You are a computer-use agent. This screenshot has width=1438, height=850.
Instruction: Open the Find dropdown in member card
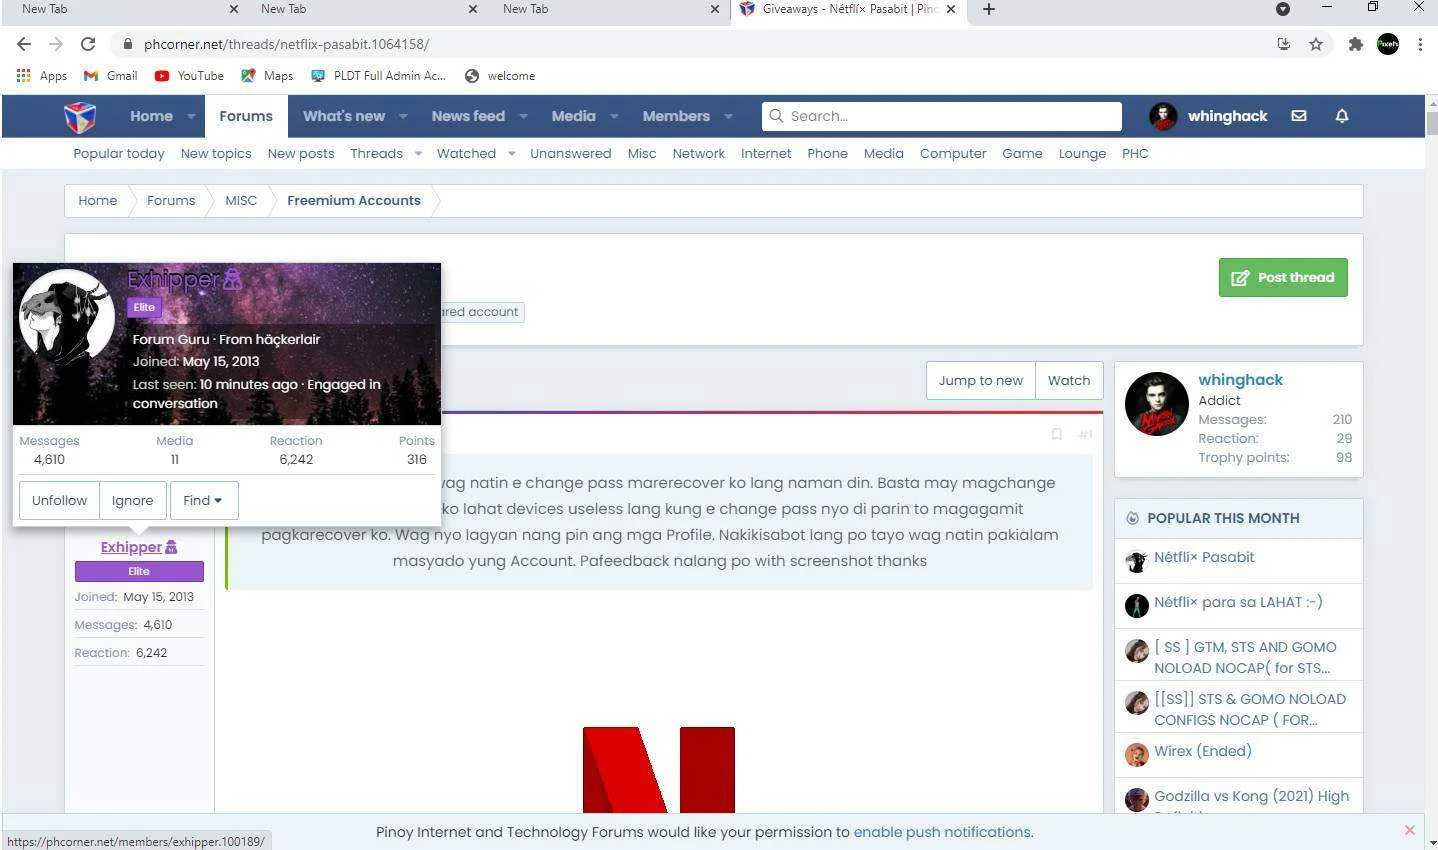pos(203,500)
